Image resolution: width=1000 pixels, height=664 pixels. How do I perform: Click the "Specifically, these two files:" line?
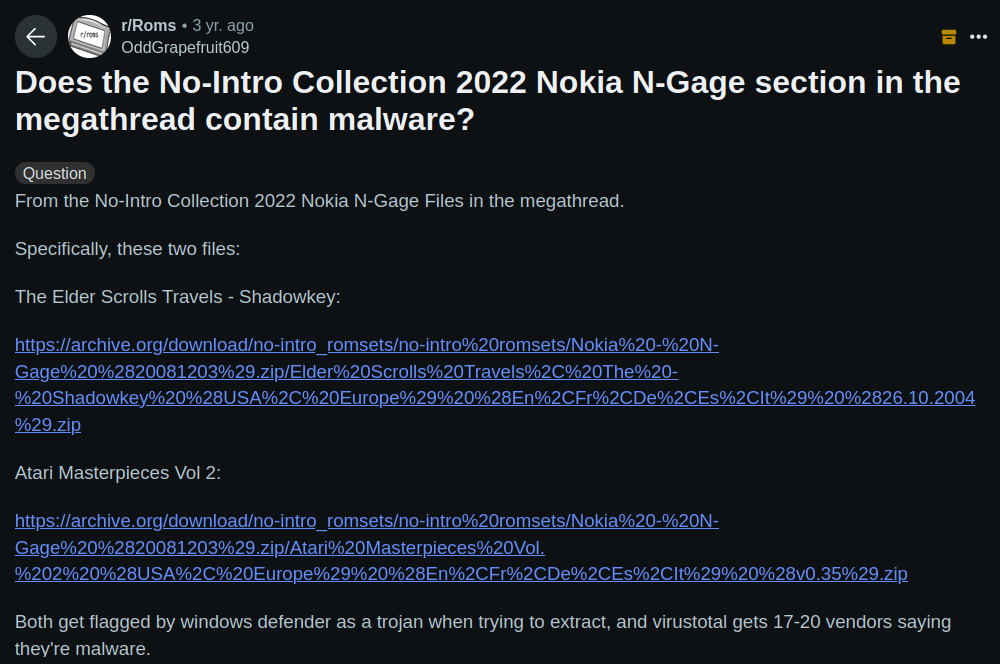click(x=128, y=249)
